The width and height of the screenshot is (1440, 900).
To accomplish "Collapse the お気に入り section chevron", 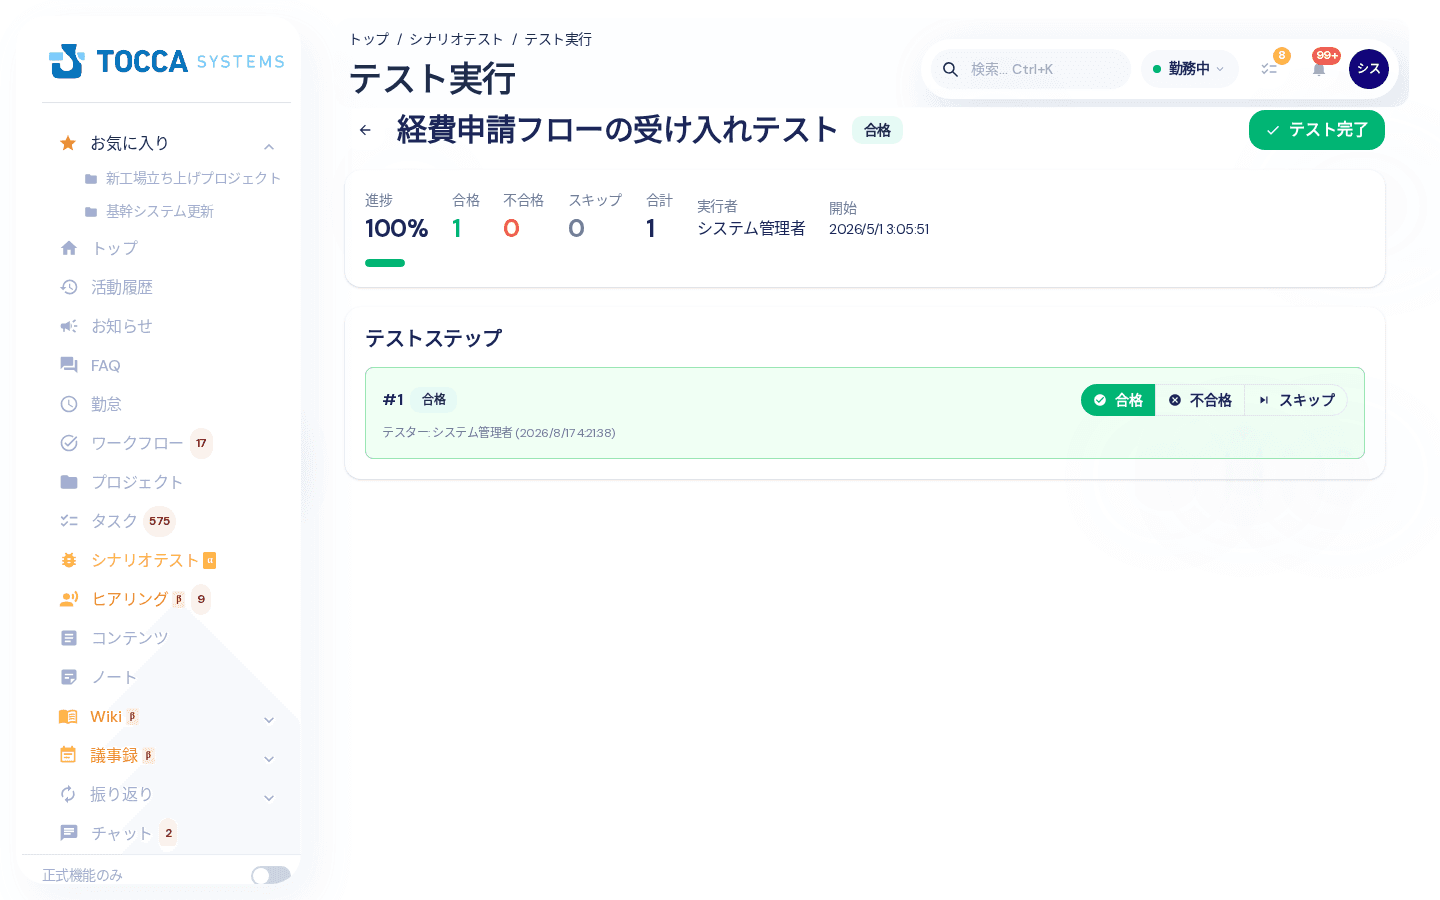I will point(269,147).
